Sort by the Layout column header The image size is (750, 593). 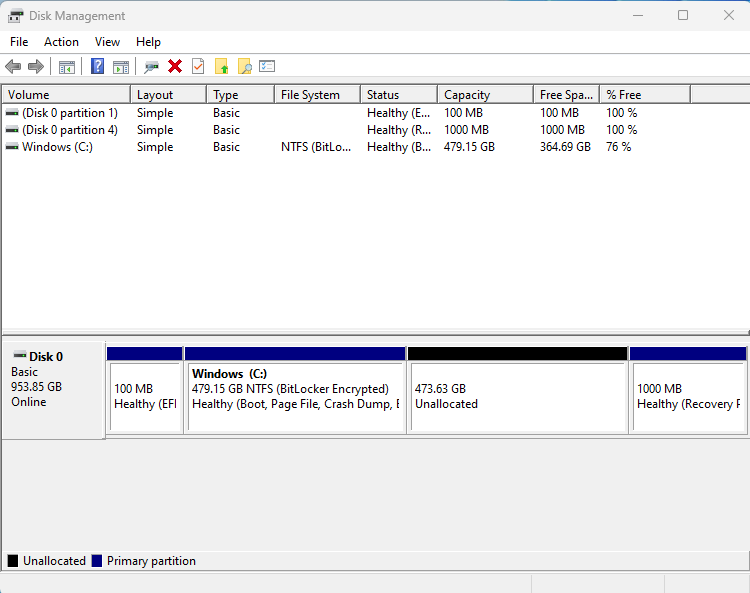(x=168, y=95)
